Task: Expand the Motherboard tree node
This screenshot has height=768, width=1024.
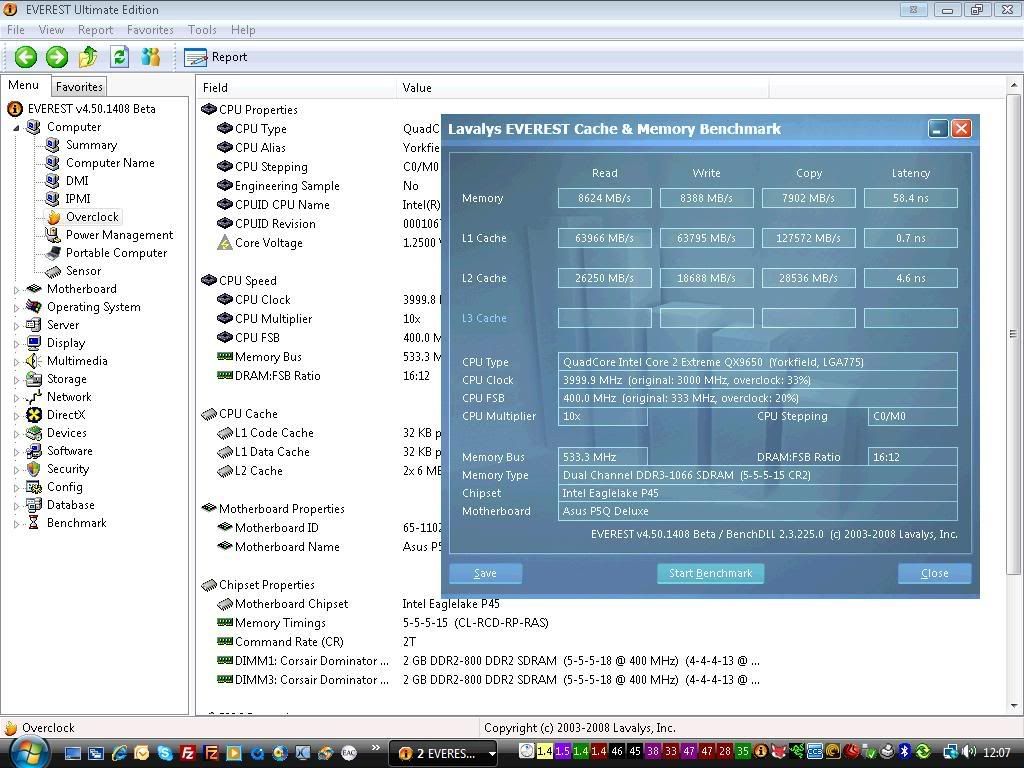Action: [x=16, y=289]
